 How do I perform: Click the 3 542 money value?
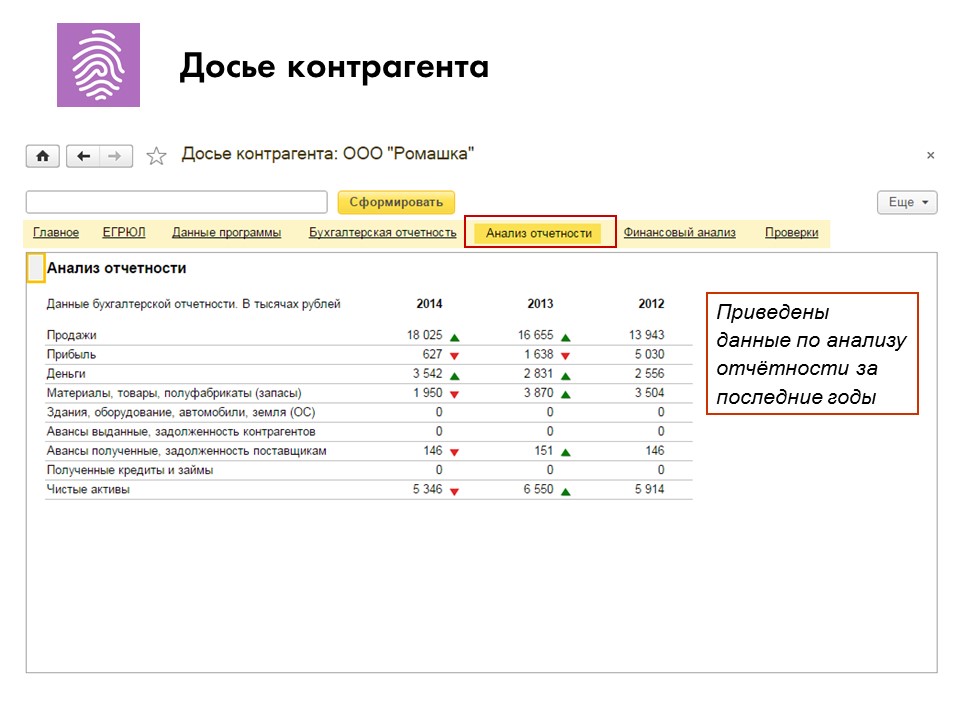tap(427, 373)
